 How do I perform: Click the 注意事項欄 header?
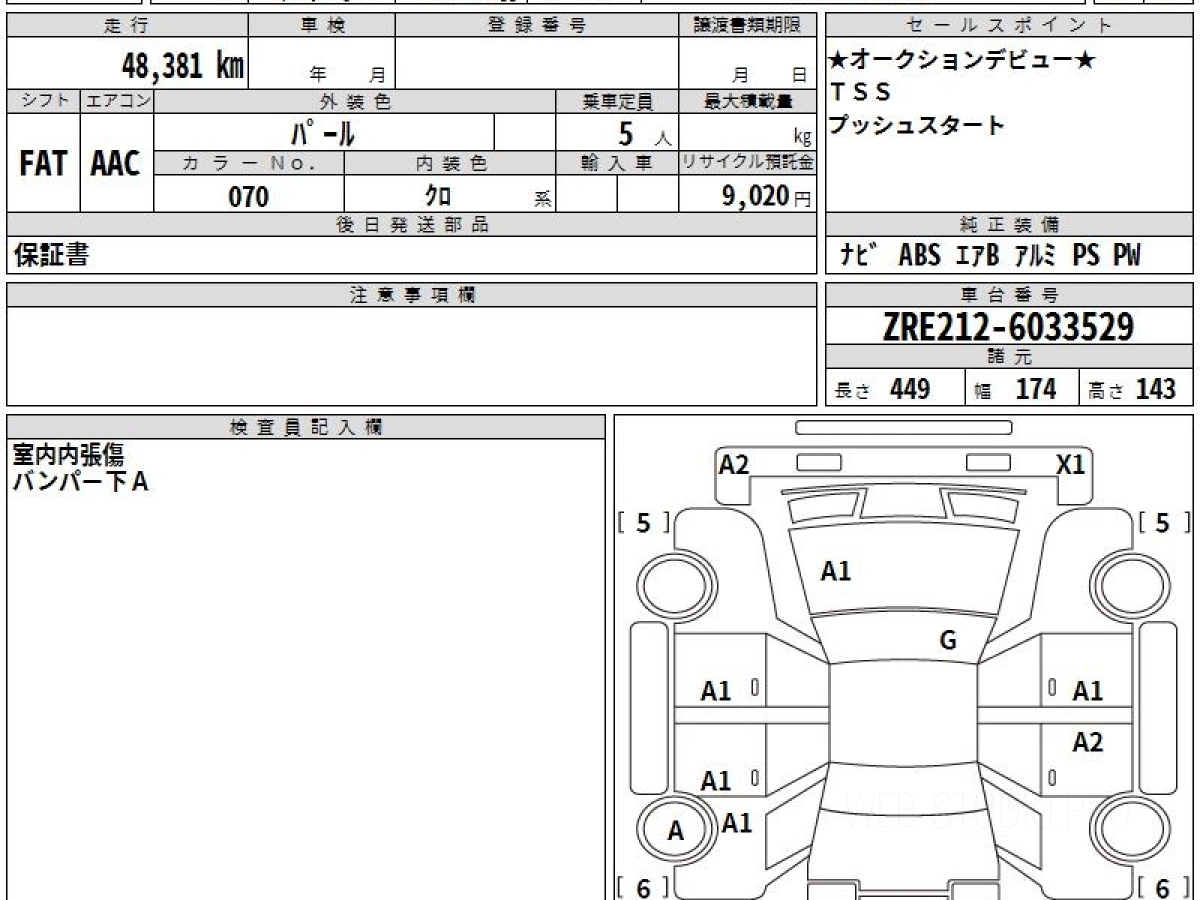click(x=411, y=294)
